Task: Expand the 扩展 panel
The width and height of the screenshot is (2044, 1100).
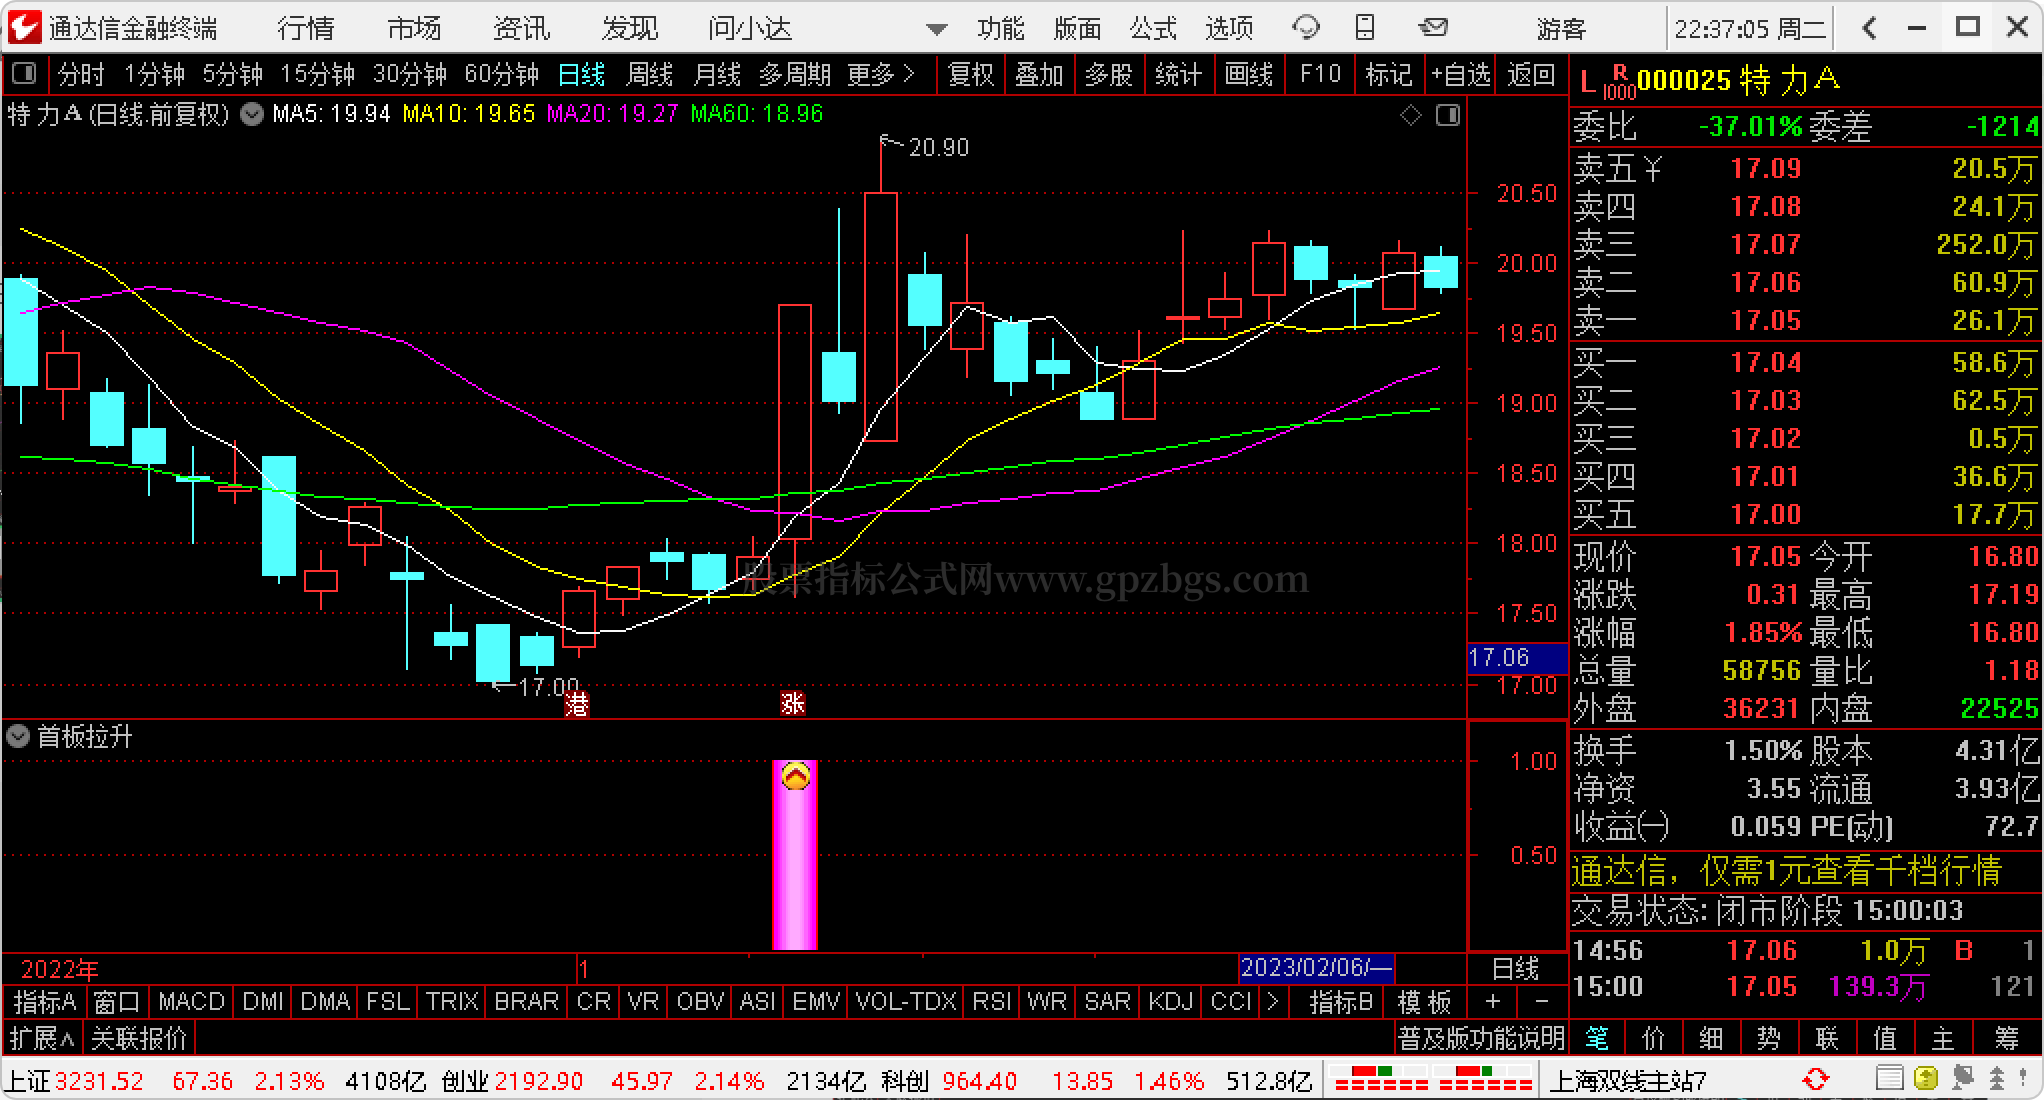Action: [x=42, y=1038]
